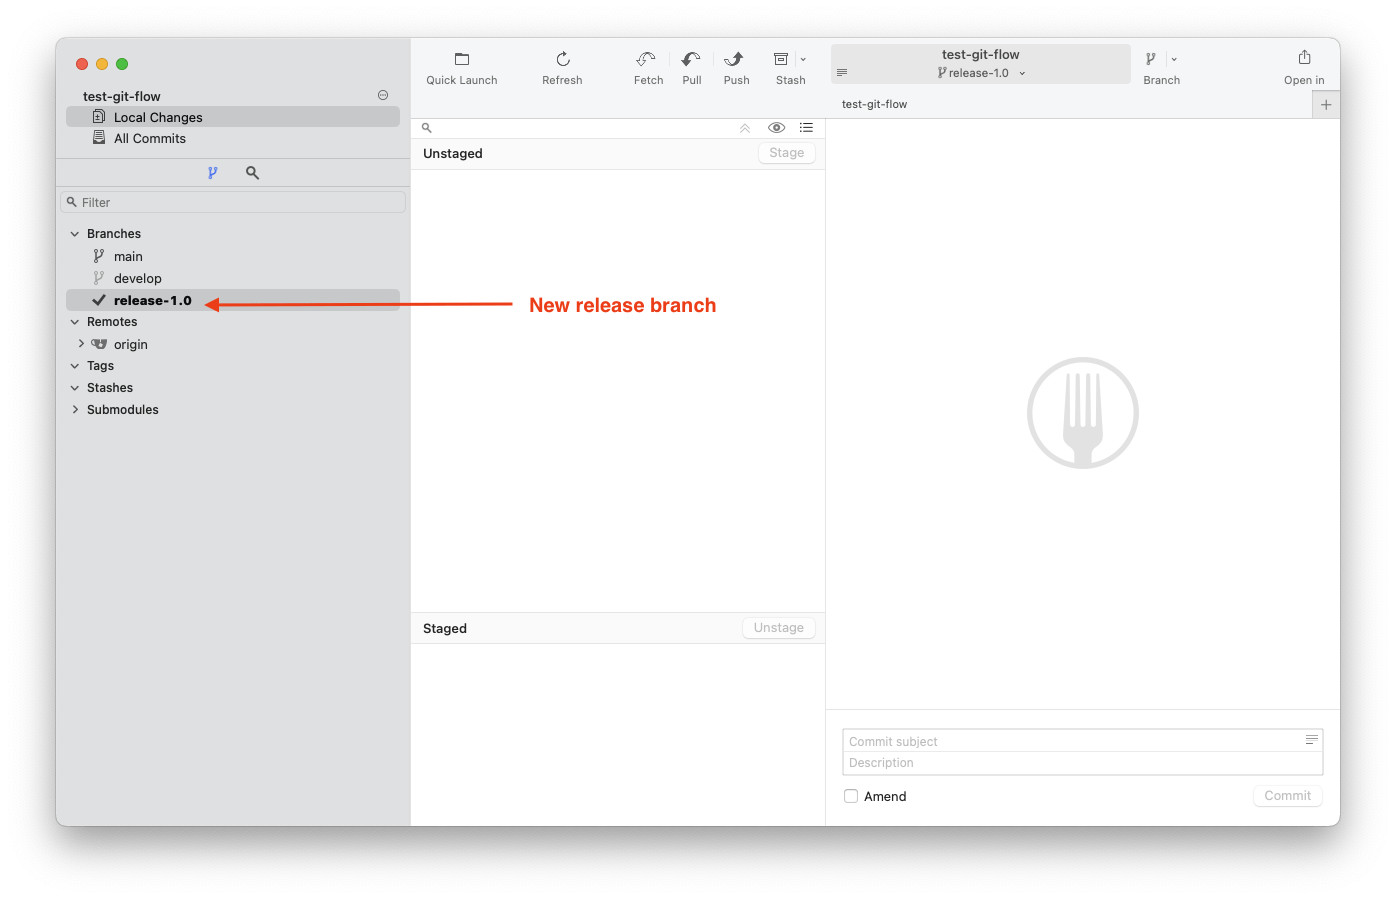This screenshot has height=900, width=1396.
Task: Select the test-git-flow repository tab
Action: (875, 104)
